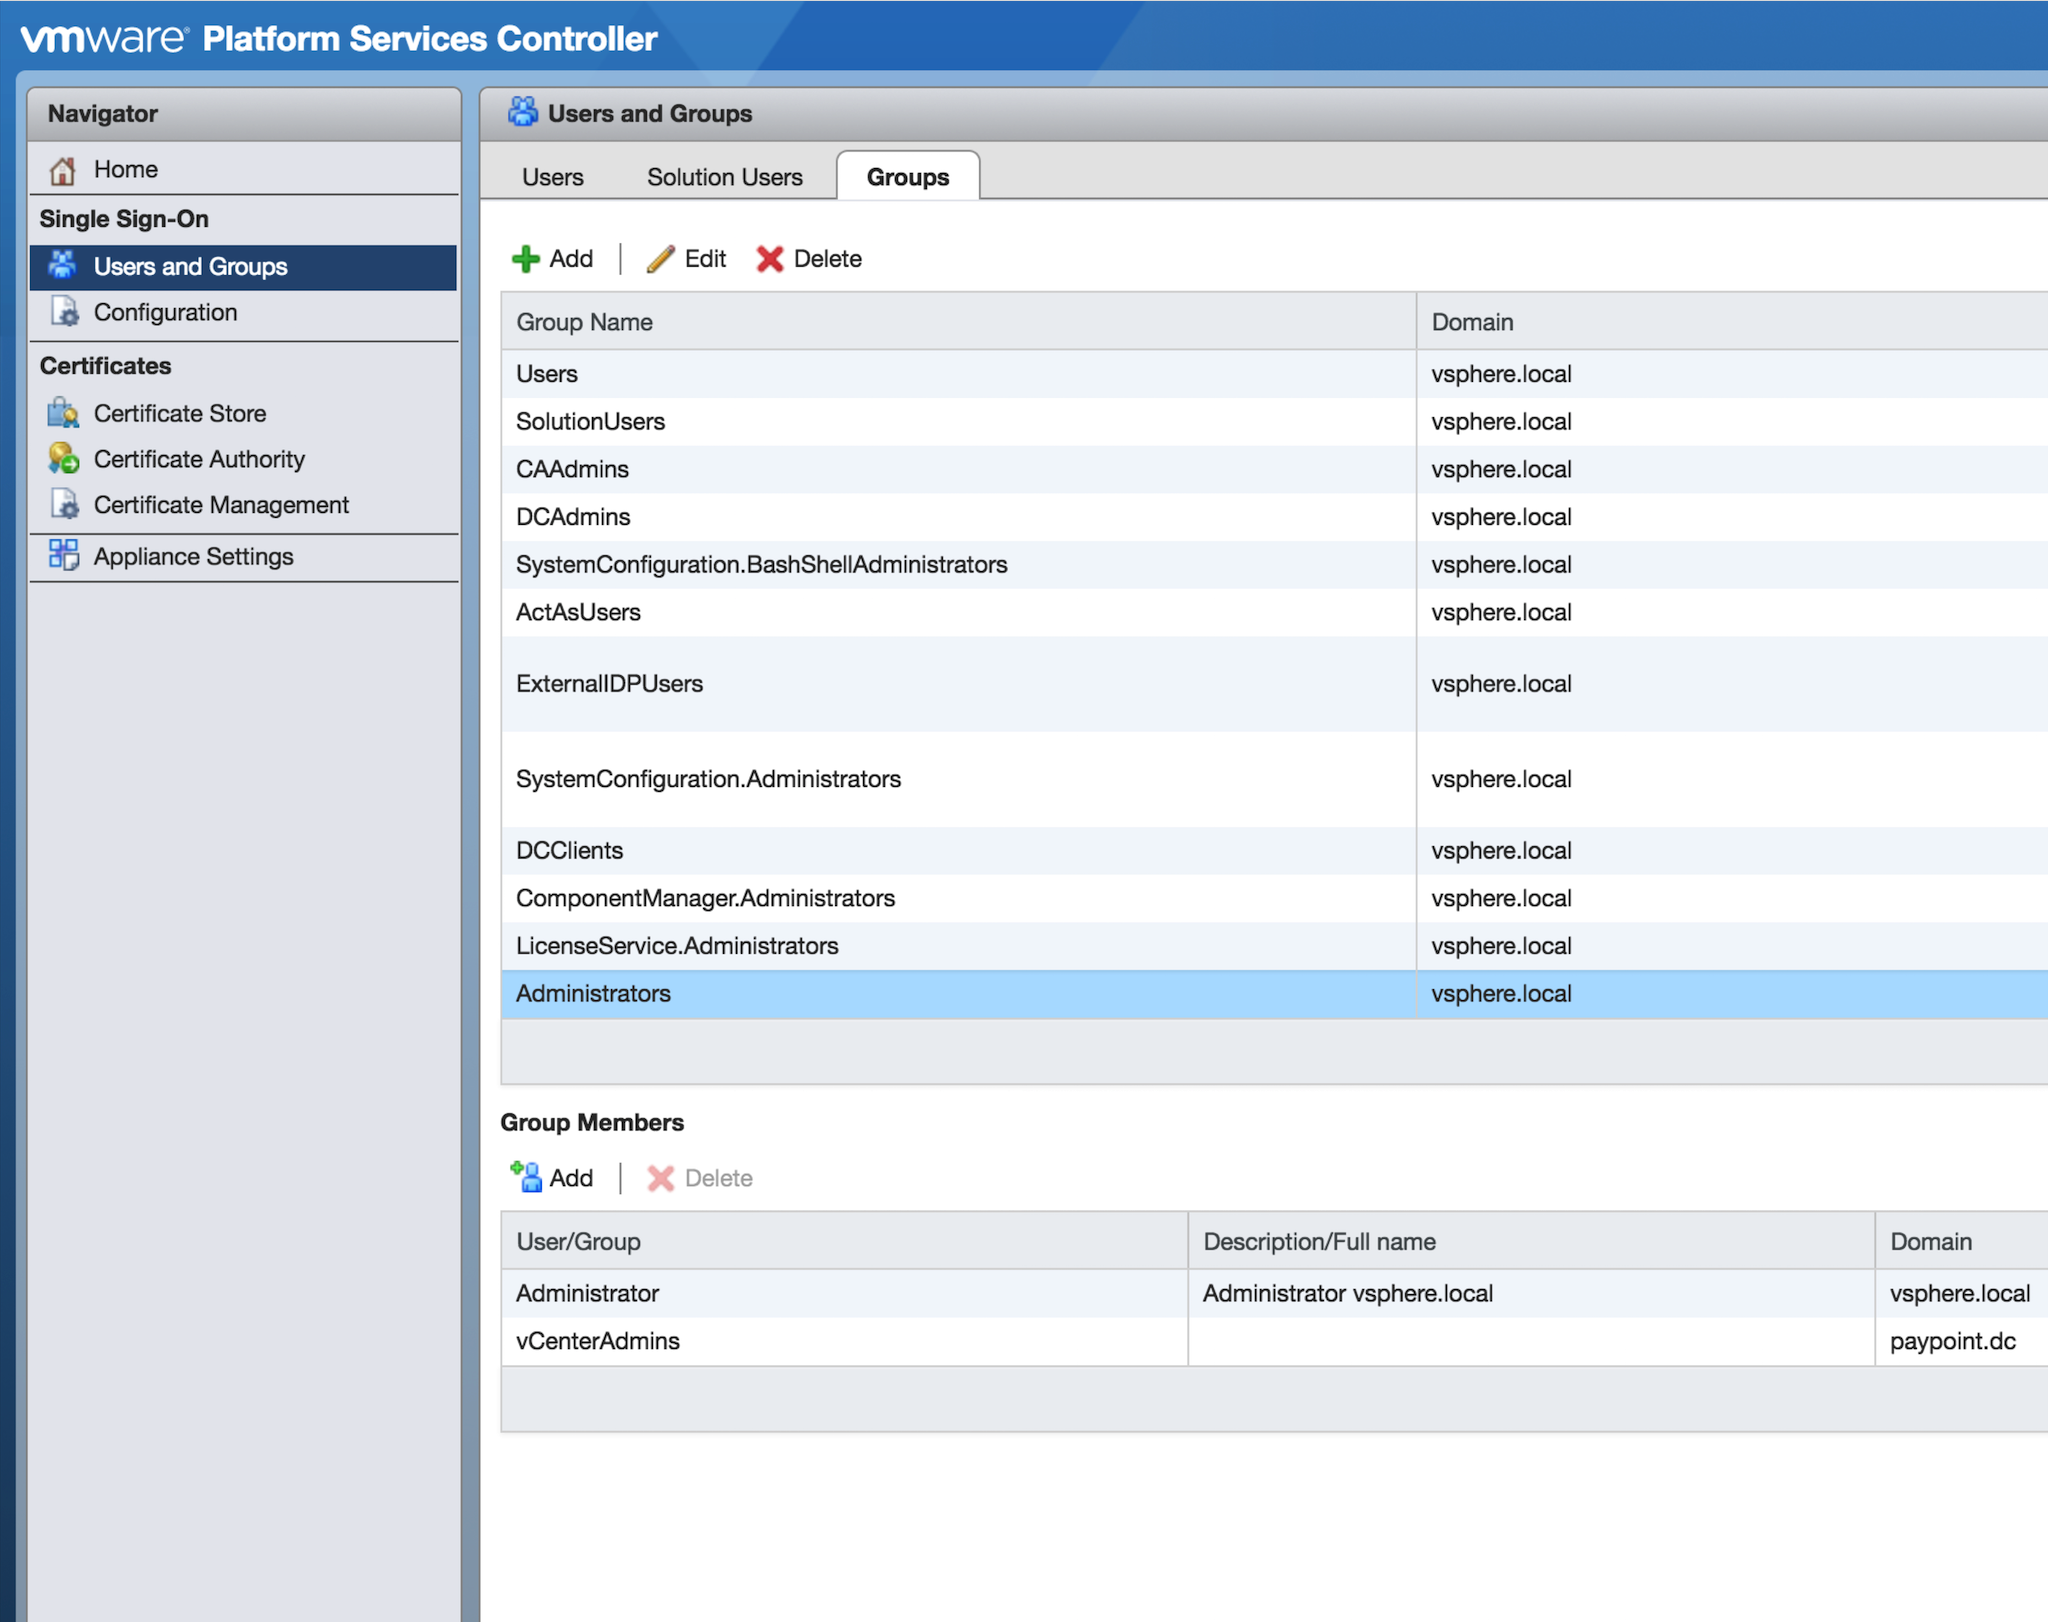This screenshot has height=1622, width=2048.
Task: Click the Certificate Authority icon
Action: [63, 459]
